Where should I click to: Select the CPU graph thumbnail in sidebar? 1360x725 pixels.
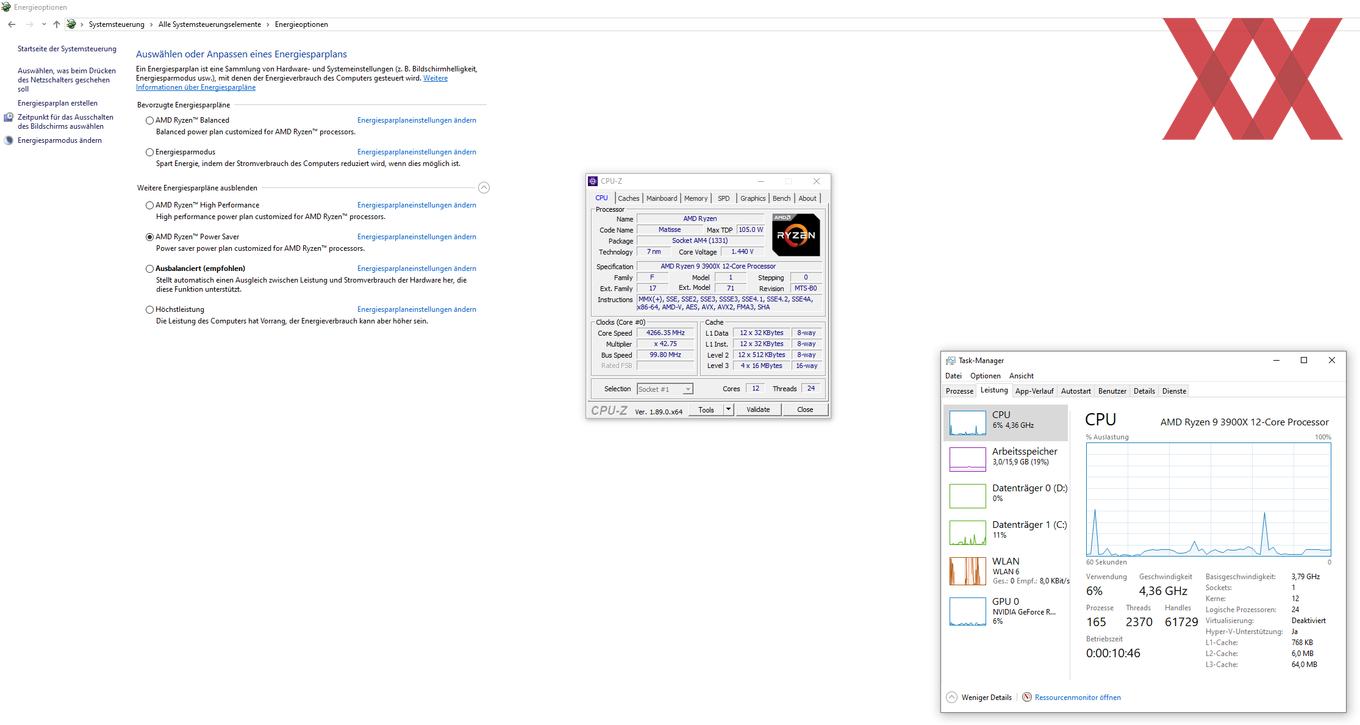pyautogui.click(x=967, y=422)
